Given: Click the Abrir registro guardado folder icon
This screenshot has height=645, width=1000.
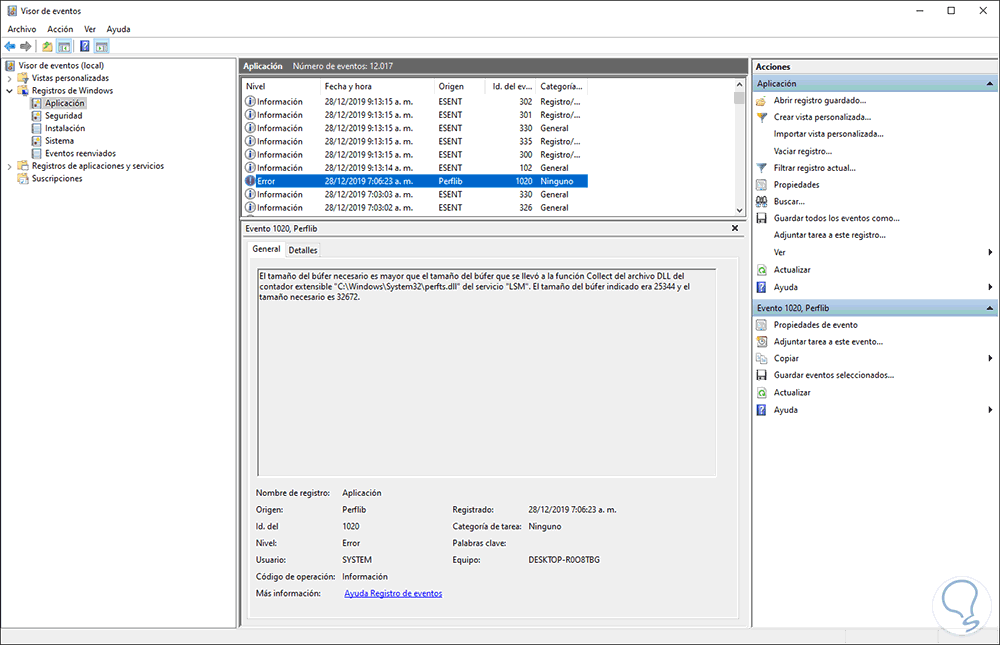Looking at the screenshot, I should tap(762, 101).
